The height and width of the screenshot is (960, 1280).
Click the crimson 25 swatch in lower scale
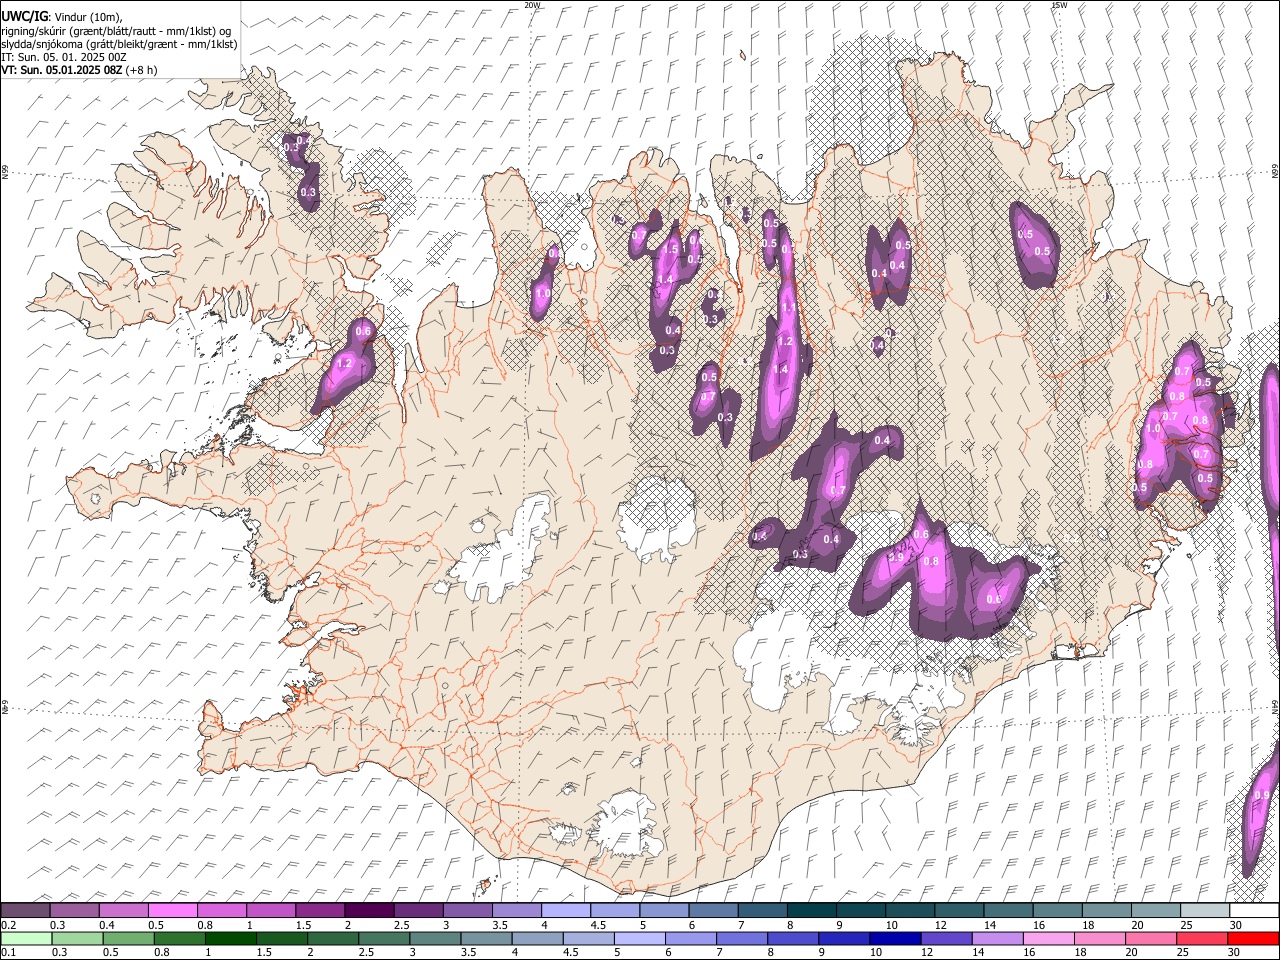(x=1202, y=938)
